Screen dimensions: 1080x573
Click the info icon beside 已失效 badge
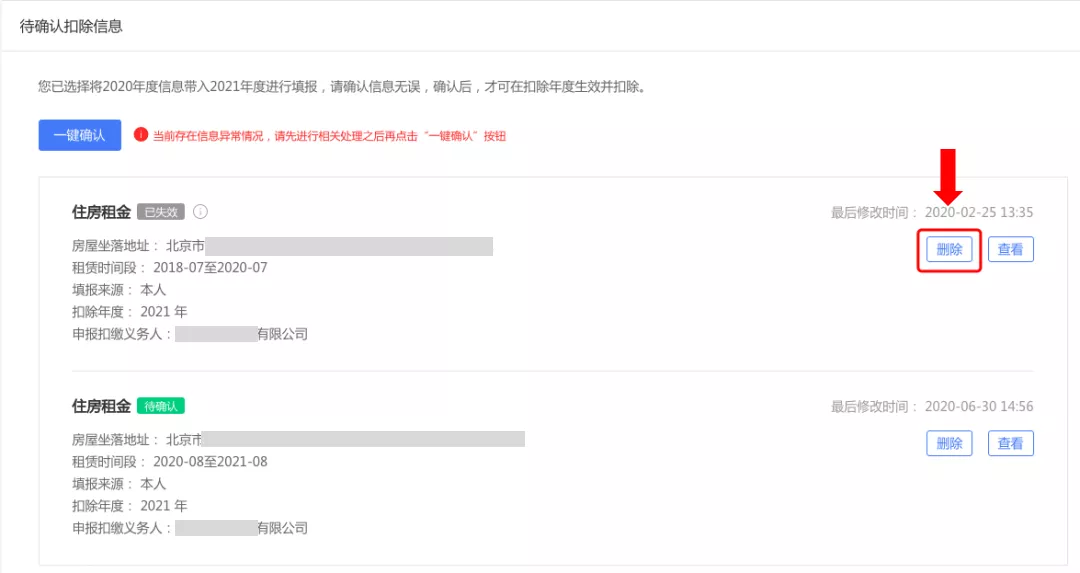coord(200,211)
